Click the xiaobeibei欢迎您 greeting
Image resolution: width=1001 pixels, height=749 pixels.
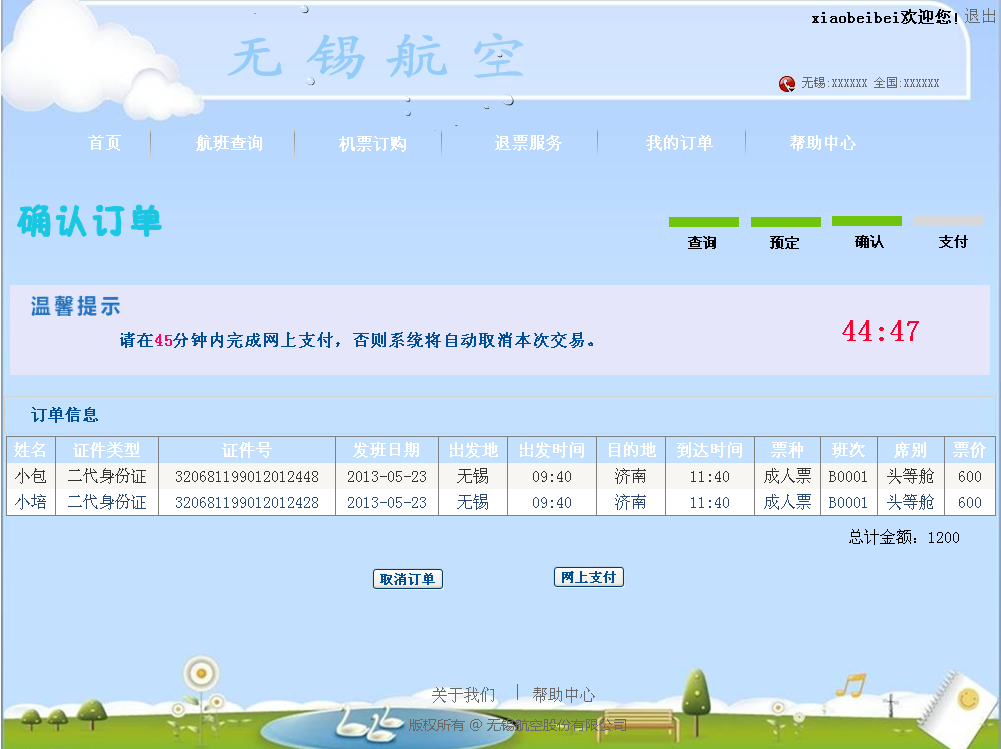885,17
